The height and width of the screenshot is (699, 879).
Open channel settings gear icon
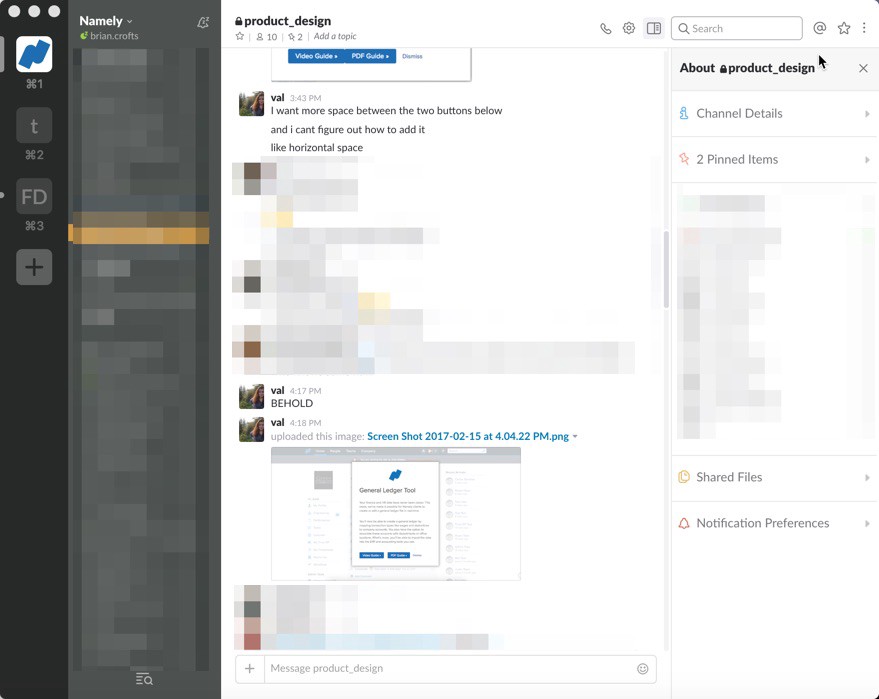(x=629, y=28)
